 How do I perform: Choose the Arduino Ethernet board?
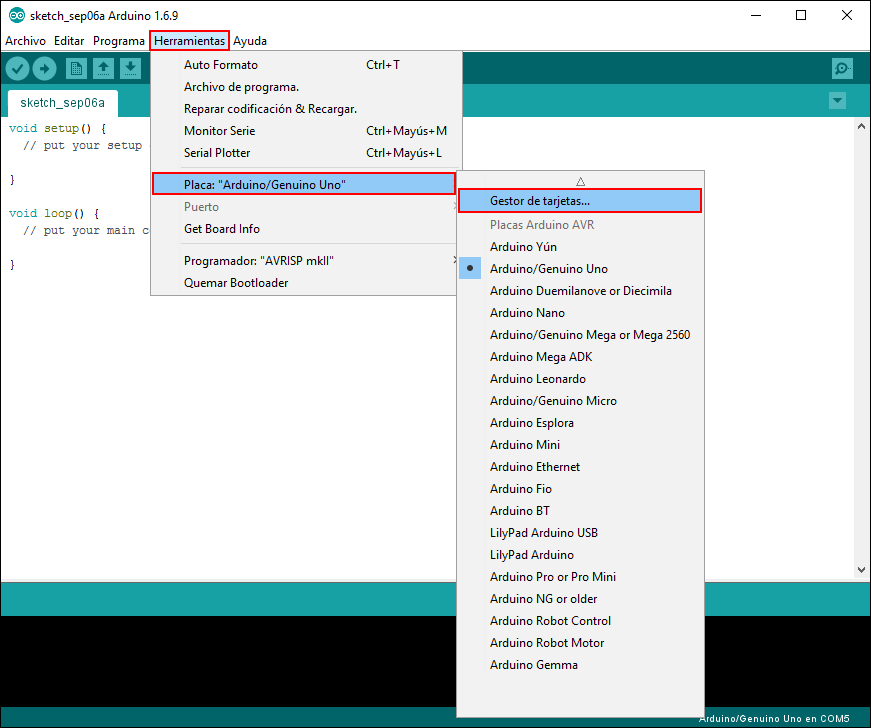click(581, 467)
